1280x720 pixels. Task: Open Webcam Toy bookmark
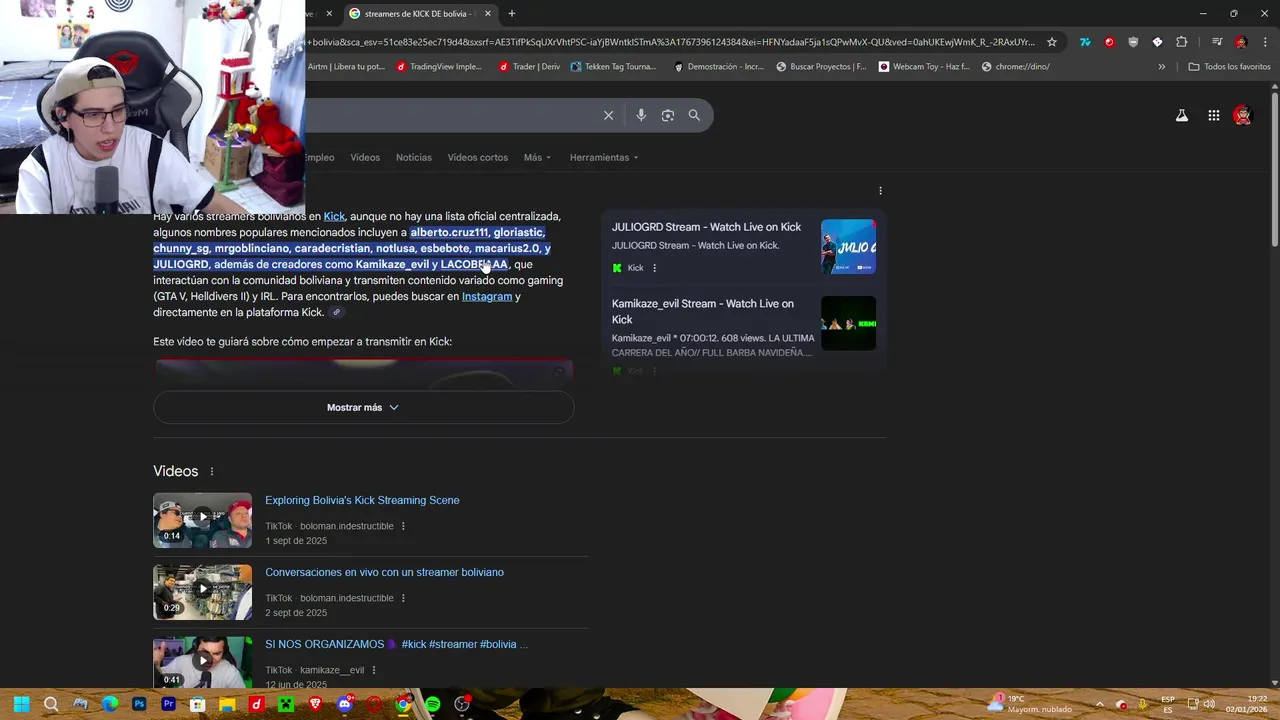(924, 67)
